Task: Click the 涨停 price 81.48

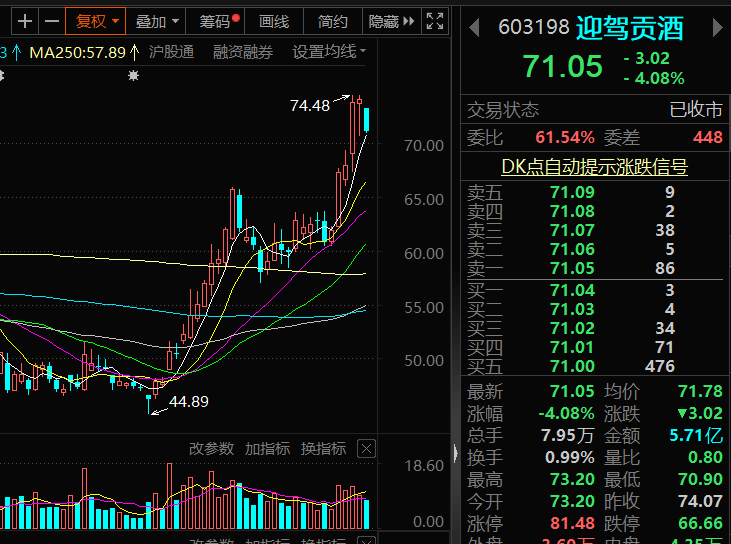Action: (572, 523)
